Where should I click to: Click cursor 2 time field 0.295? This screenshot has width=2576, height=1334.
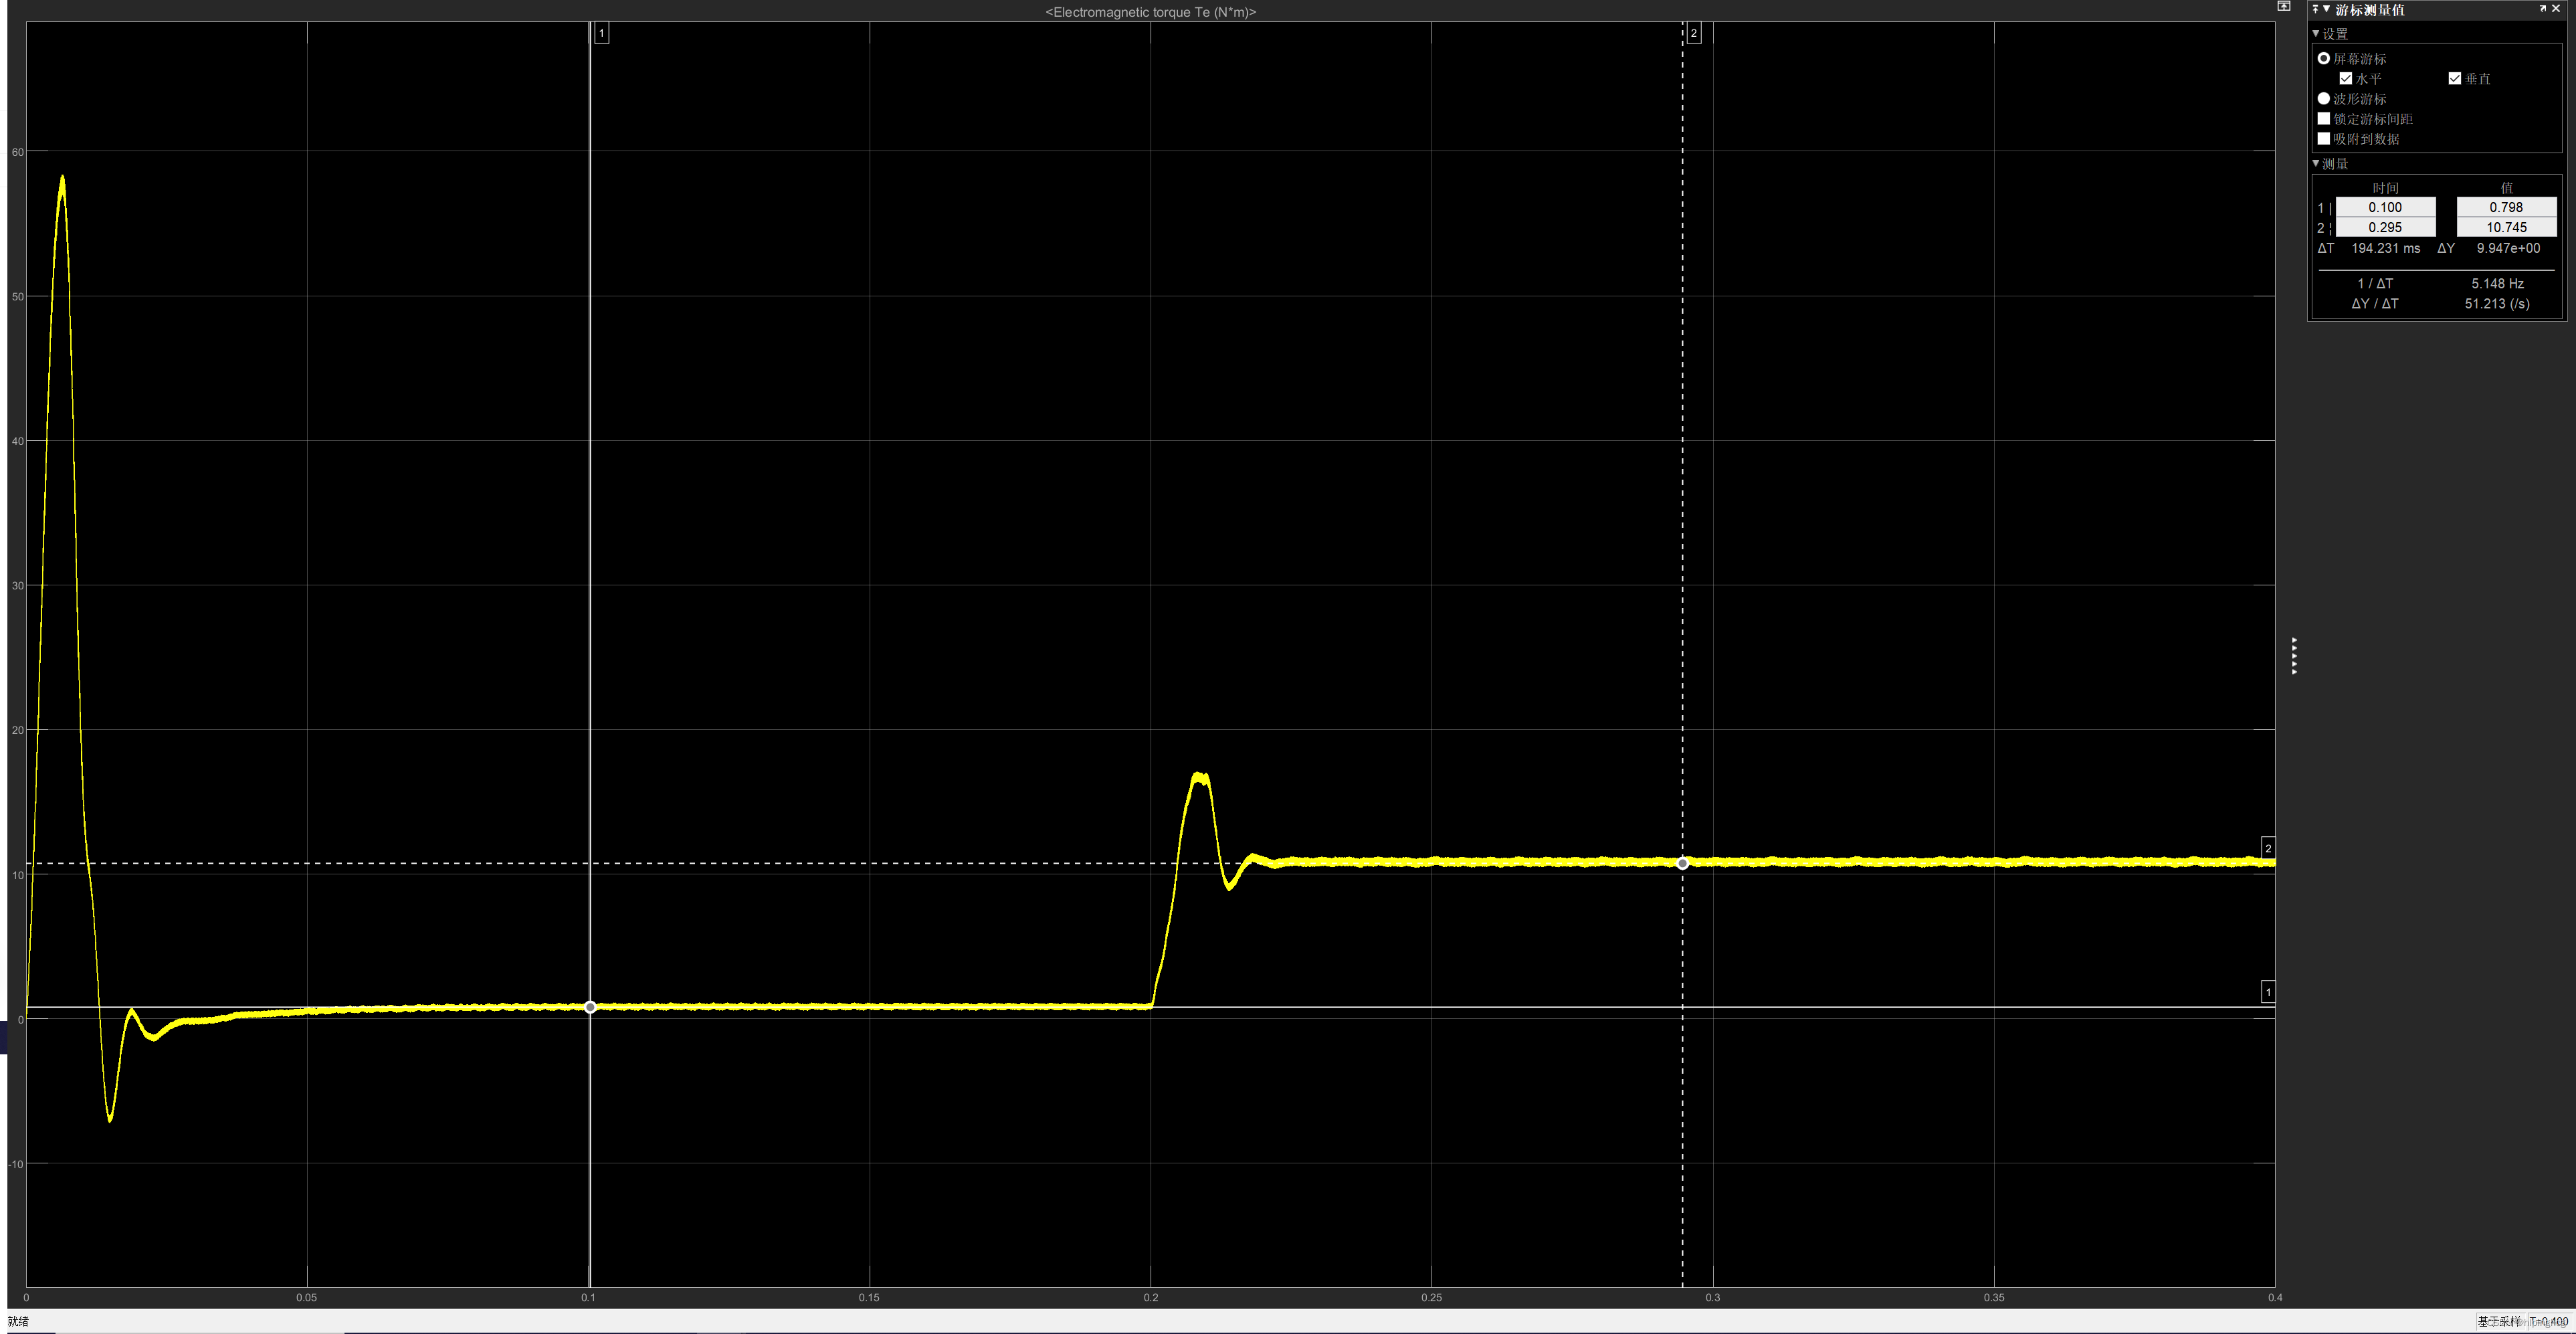(2385, 228)
